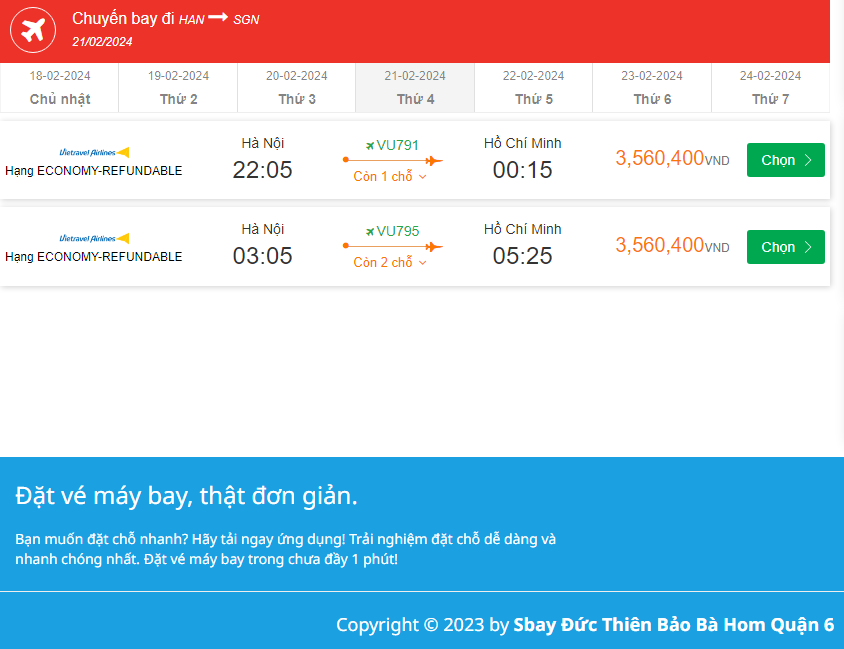Expand 'Còn 2 chỗ' seat details

[x=390, y=263]
